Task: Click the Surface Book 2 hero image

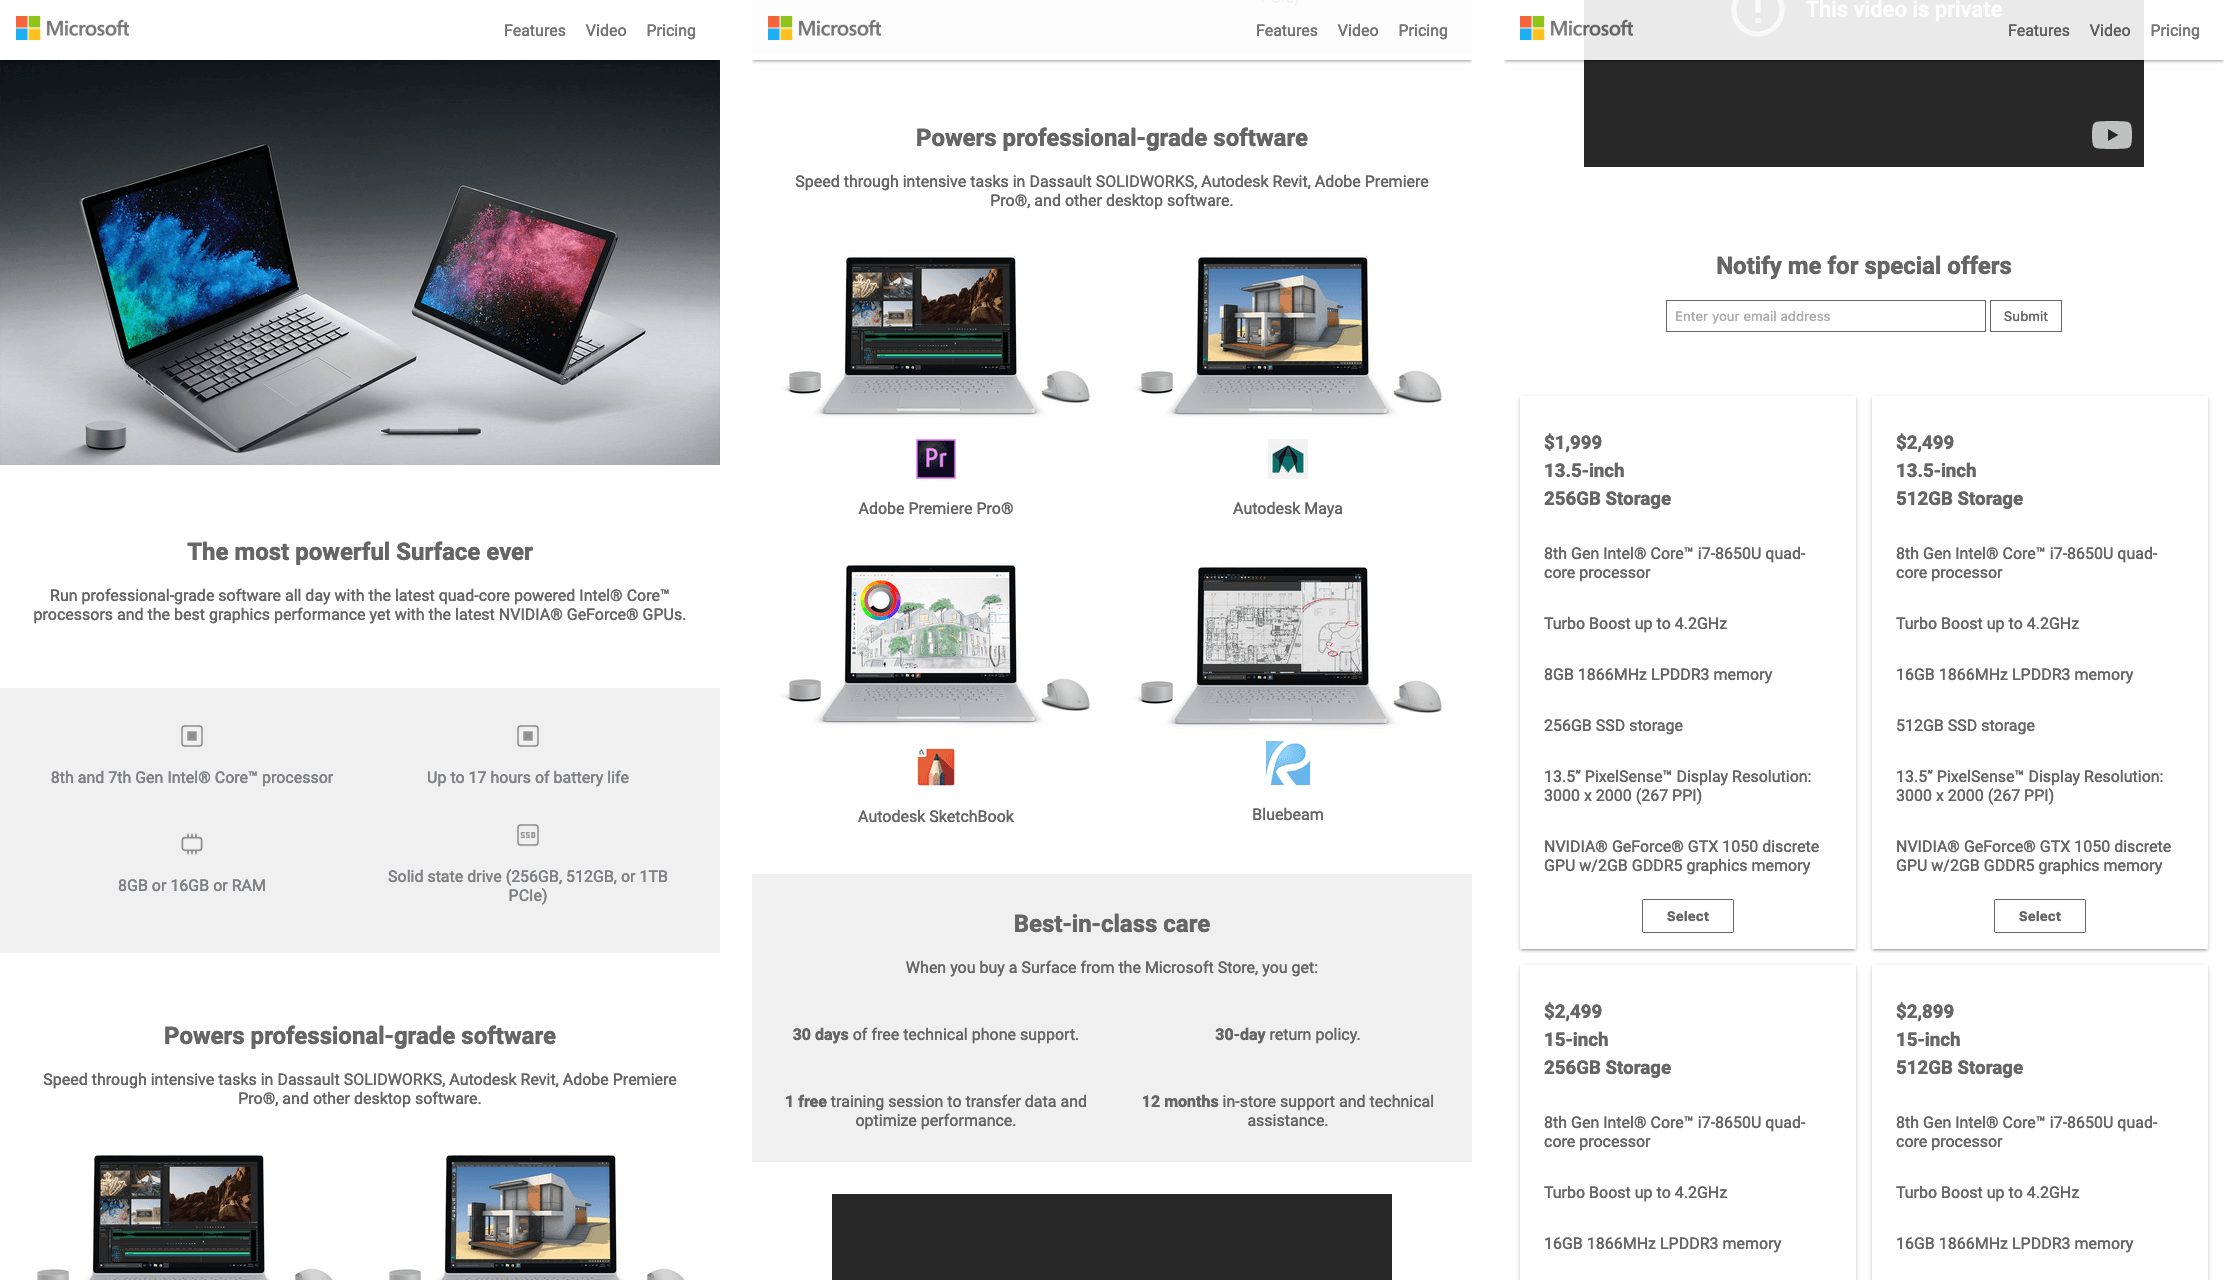Action: [x=359, y=260]
